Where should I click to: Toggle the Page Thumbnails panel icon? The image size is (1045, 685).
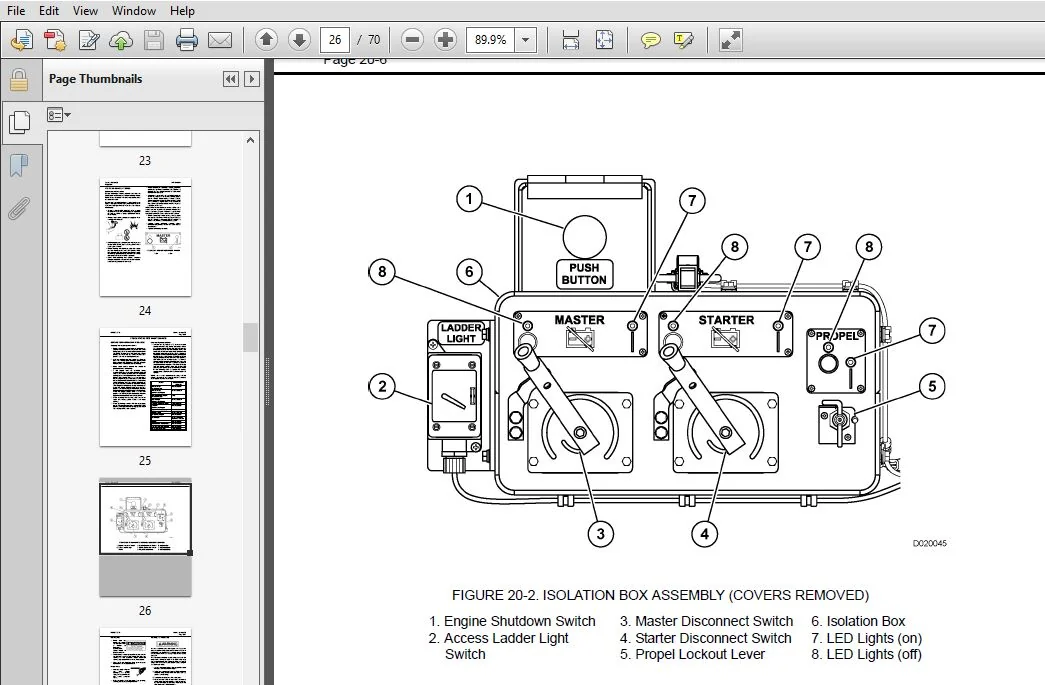click(x=20, y=122)
